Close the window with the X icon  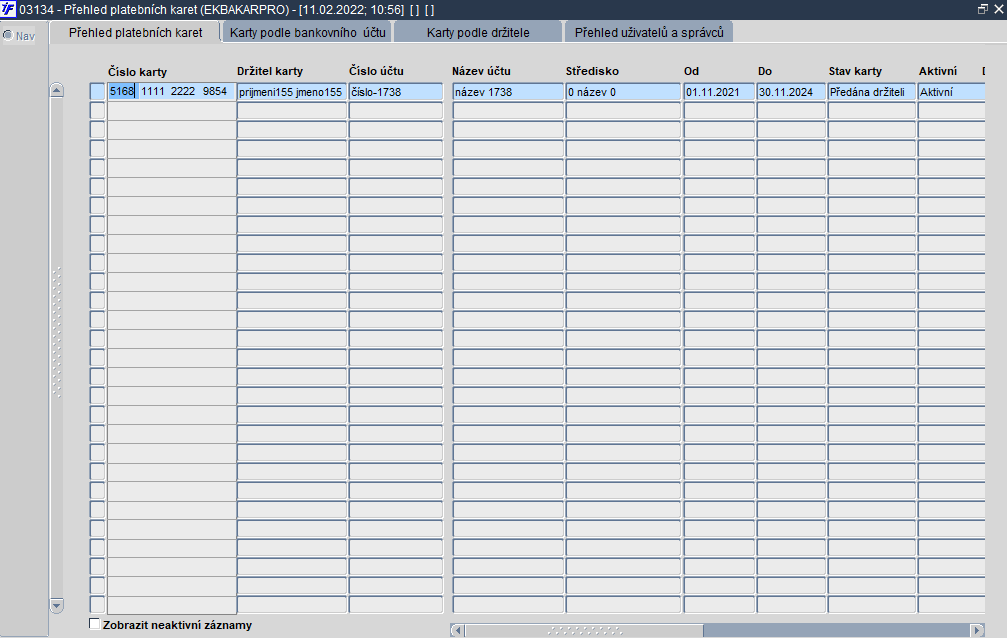tap(999, 9)
